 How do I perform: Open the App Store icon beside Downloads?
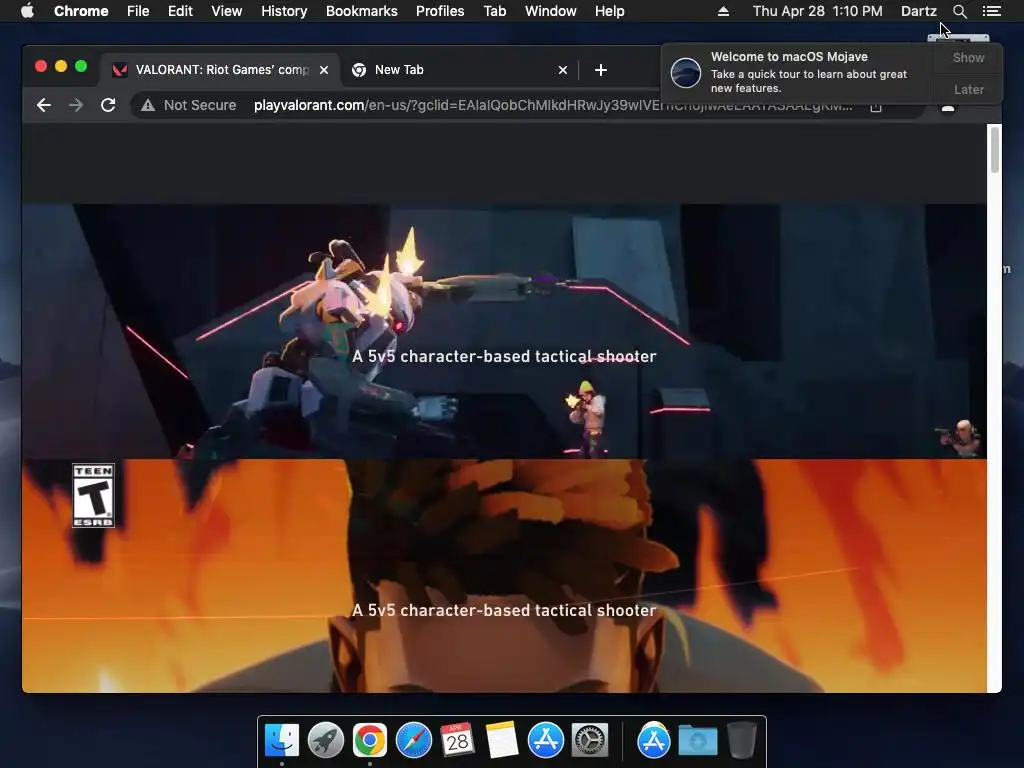pyautogui.click(x=654, y=740)
